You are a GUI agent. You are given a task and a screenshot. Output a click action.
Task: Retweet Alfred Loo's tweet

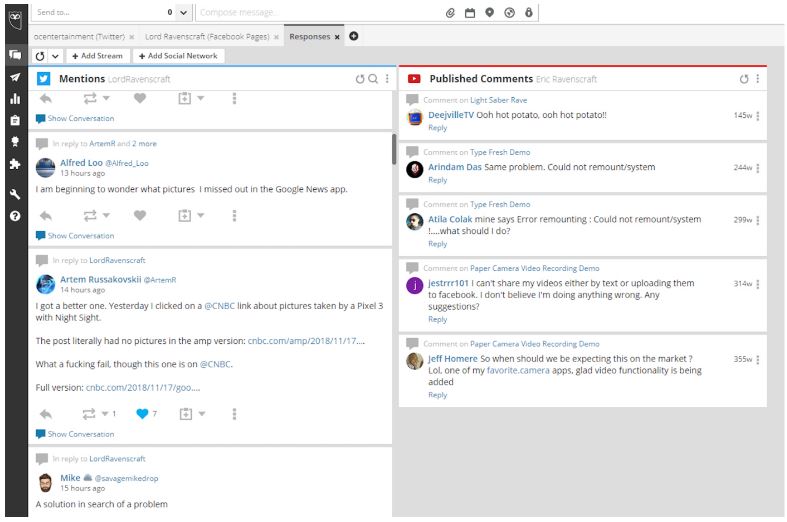[x=90, y=216]
